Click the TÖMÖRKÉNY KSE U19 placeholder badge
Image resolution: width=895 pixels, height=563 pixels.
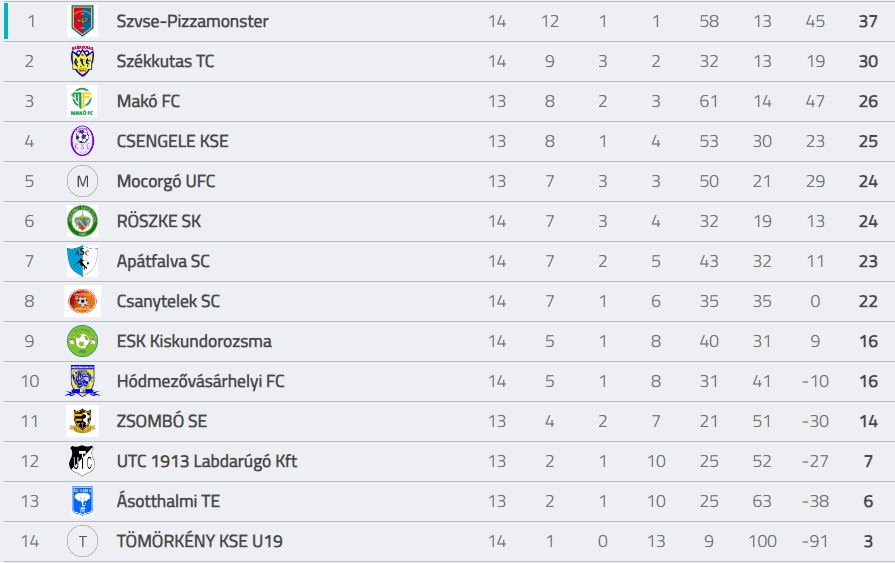coord(82,541)
